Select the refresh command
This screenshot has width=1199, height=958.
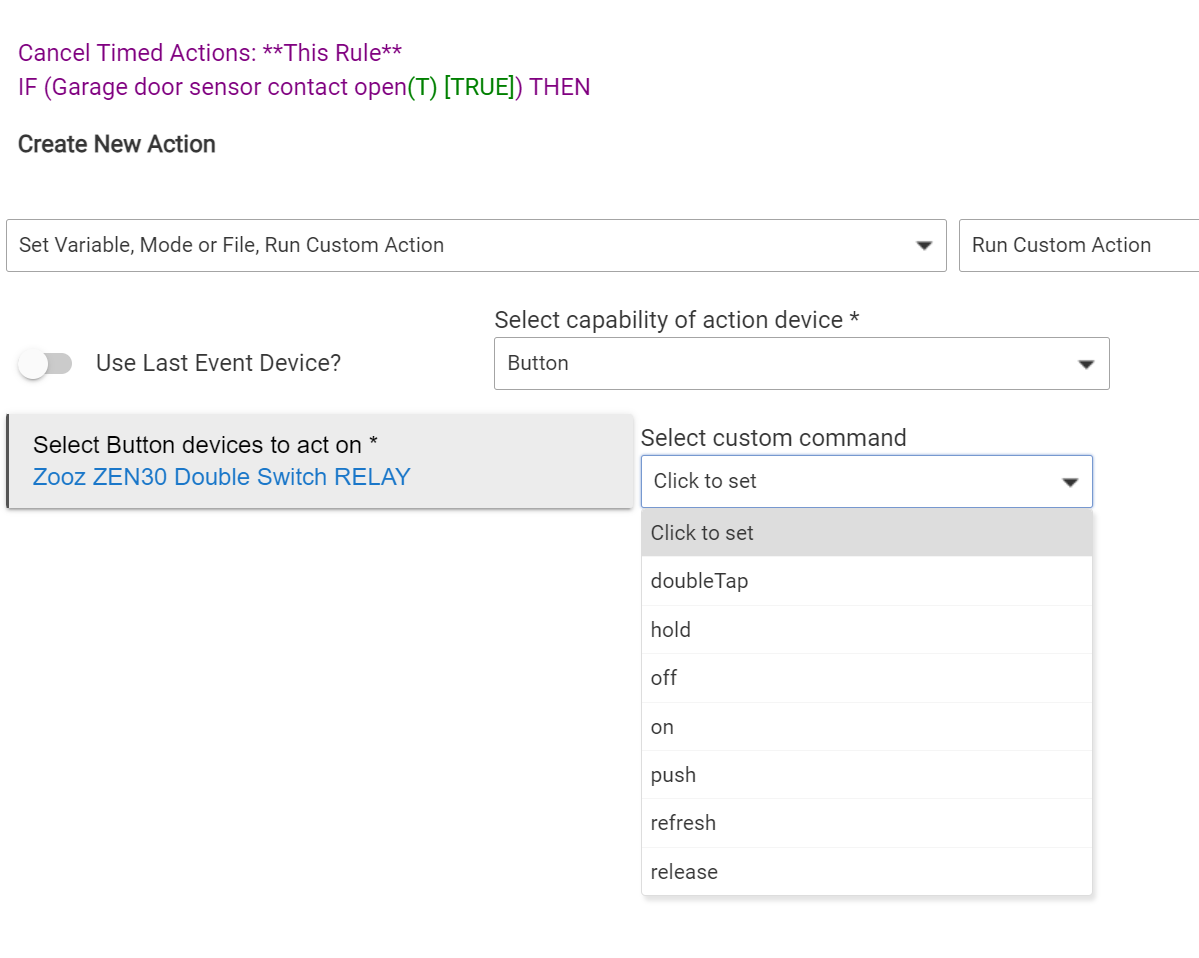tap(866, 823)
